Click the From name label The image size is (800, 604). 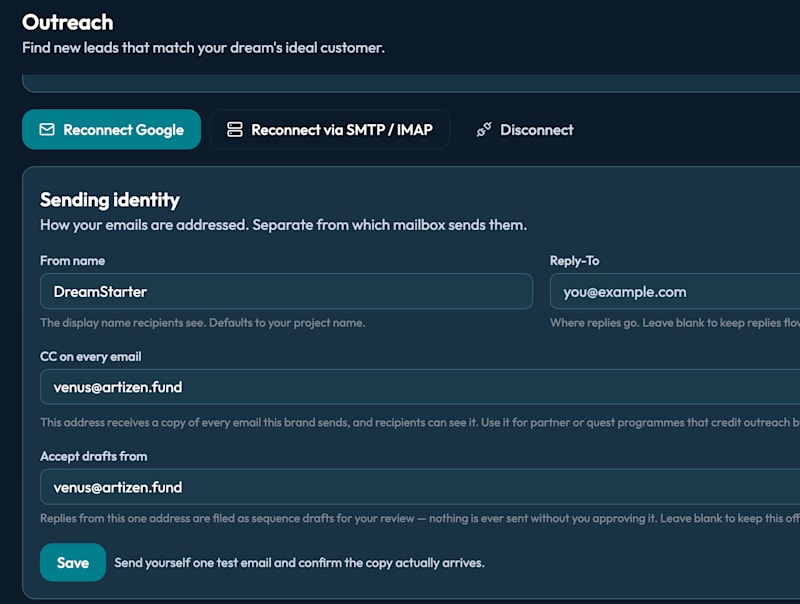[72, 261]
